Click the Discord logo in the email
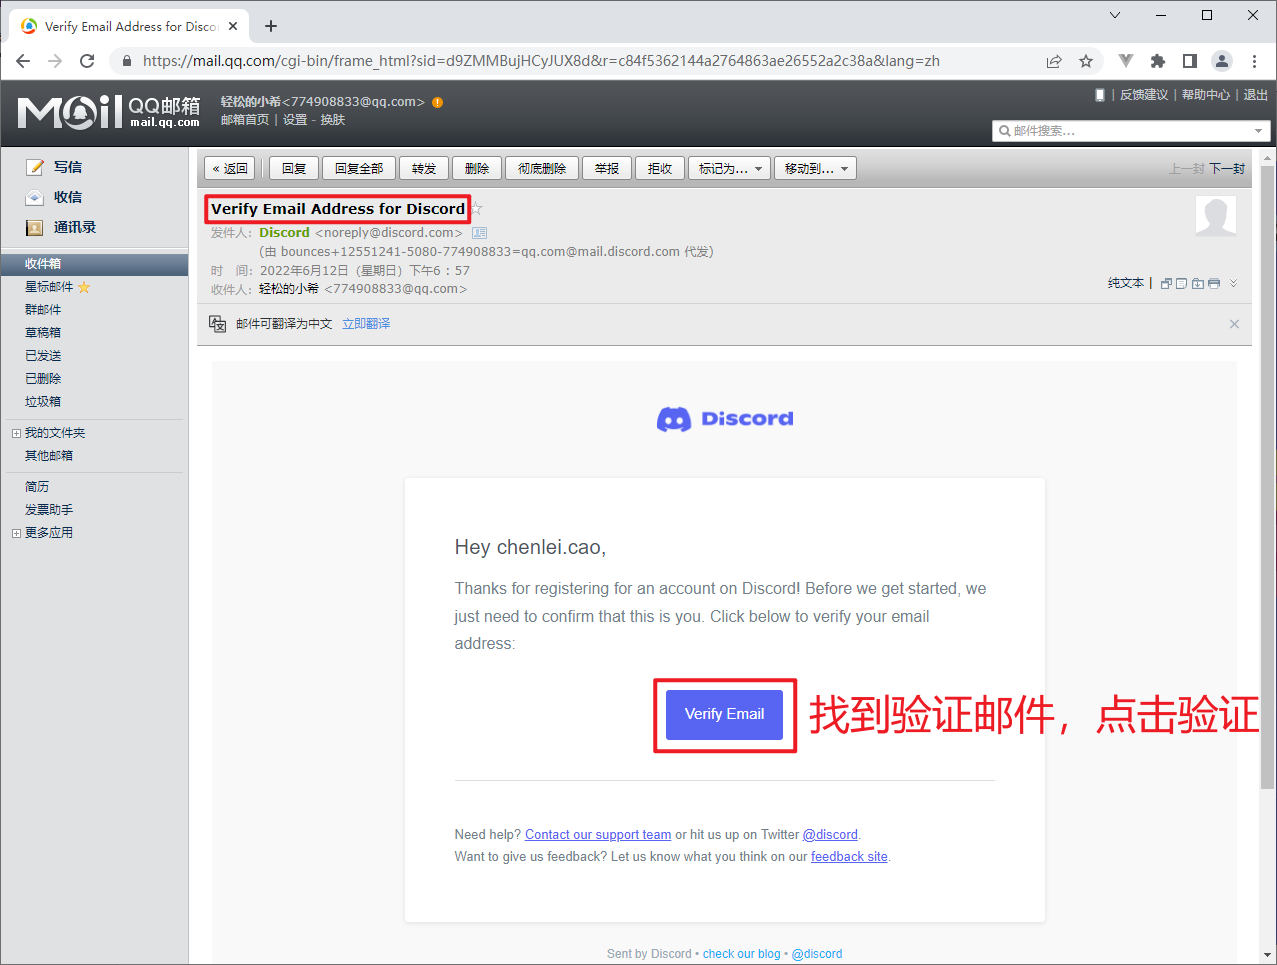The height and width of the screenshot is (965, 1277). 725,419
